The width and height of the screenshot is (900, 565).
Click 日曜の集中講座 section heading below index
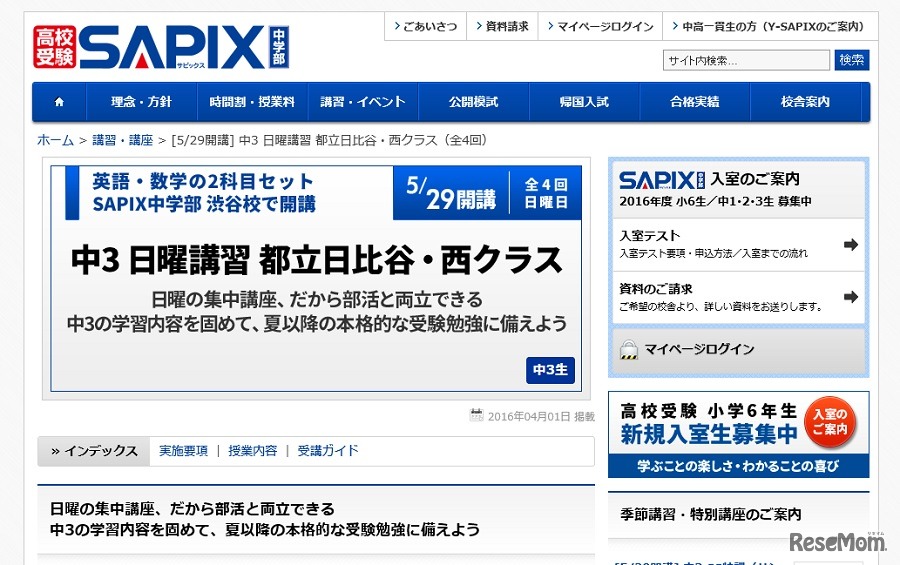click(264, 519)
